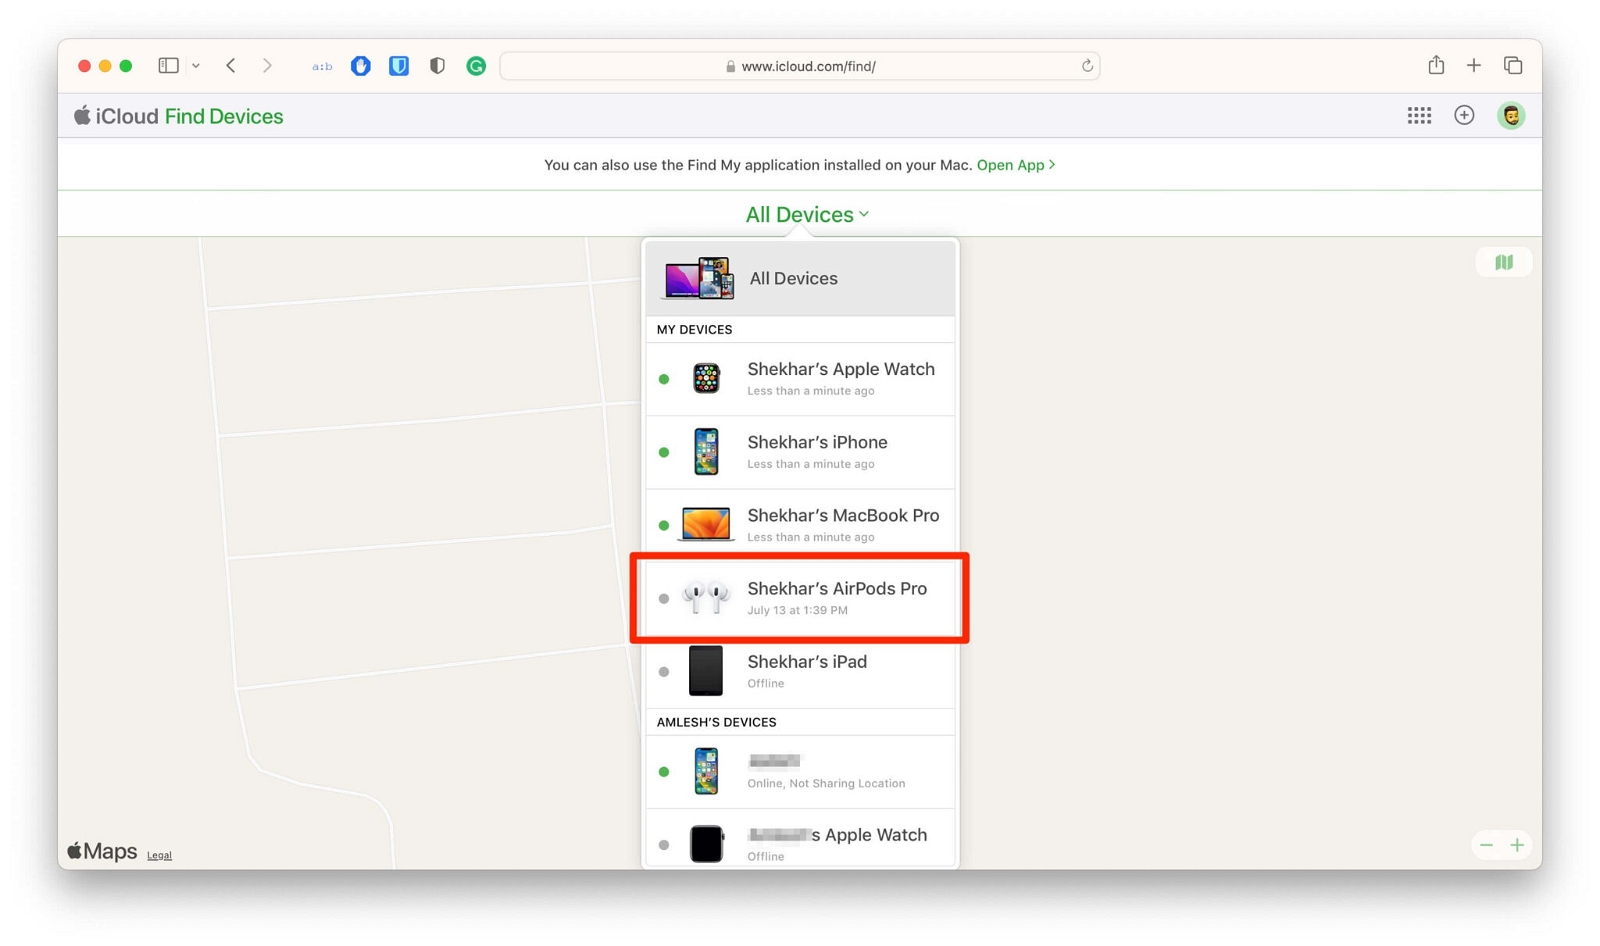Viewport: 1600px width, 946px height.
Task: Open the account profile avatar
Action: click(x=1511, y=116)
